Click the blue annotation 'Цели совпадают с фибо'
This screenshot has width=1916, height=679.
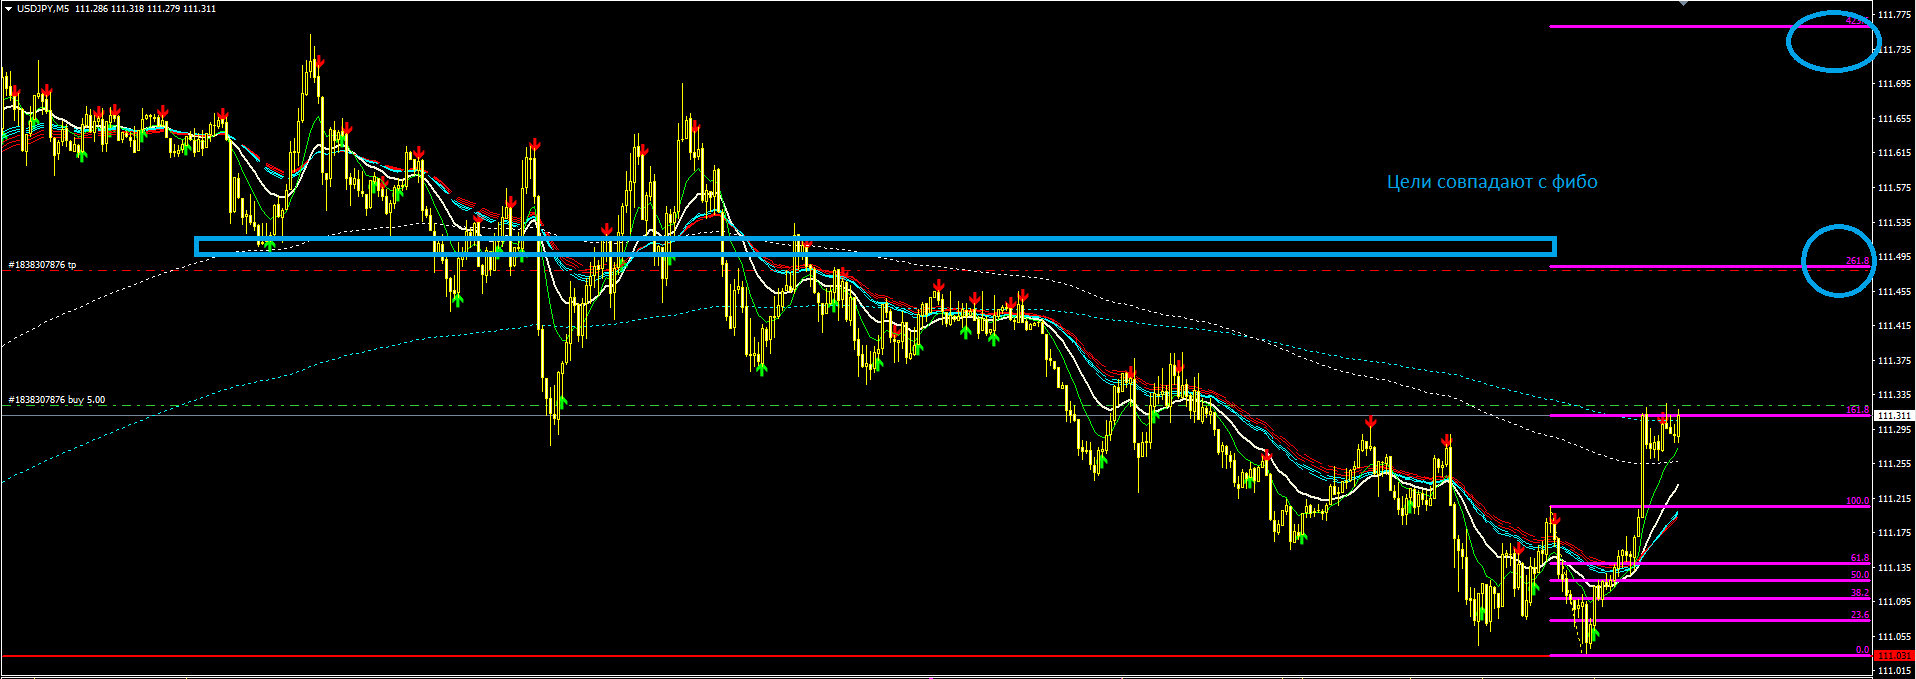coord(1492,182)
